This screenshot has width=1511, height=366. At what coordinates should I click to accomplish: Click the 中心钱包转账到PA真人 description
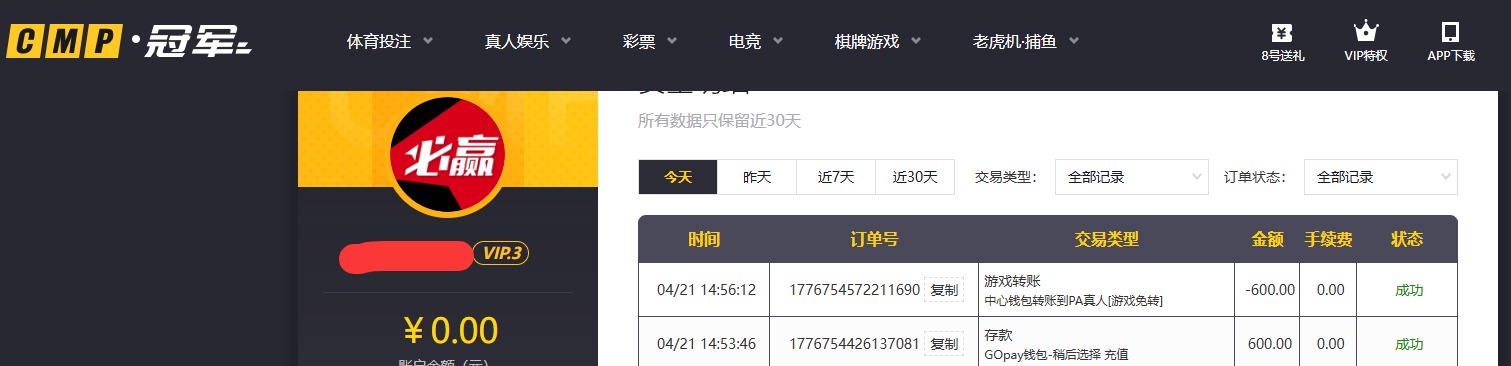coord(1074,300)
